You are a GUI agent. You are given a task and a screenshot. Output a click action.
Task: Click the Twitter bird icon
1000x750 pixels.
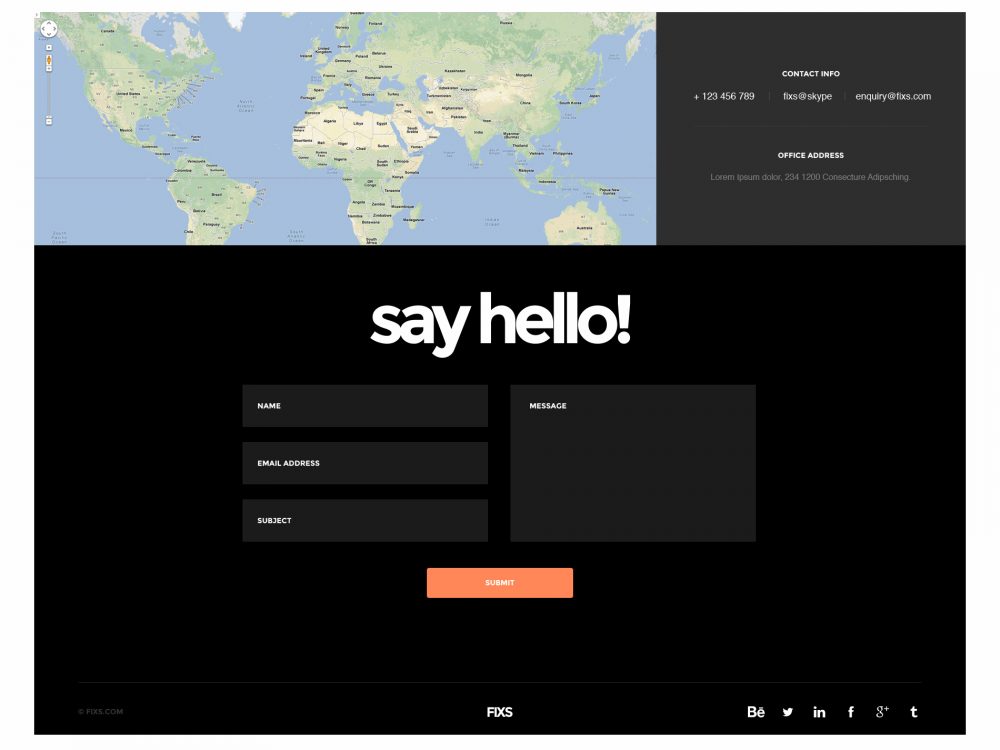coord(788,712)
